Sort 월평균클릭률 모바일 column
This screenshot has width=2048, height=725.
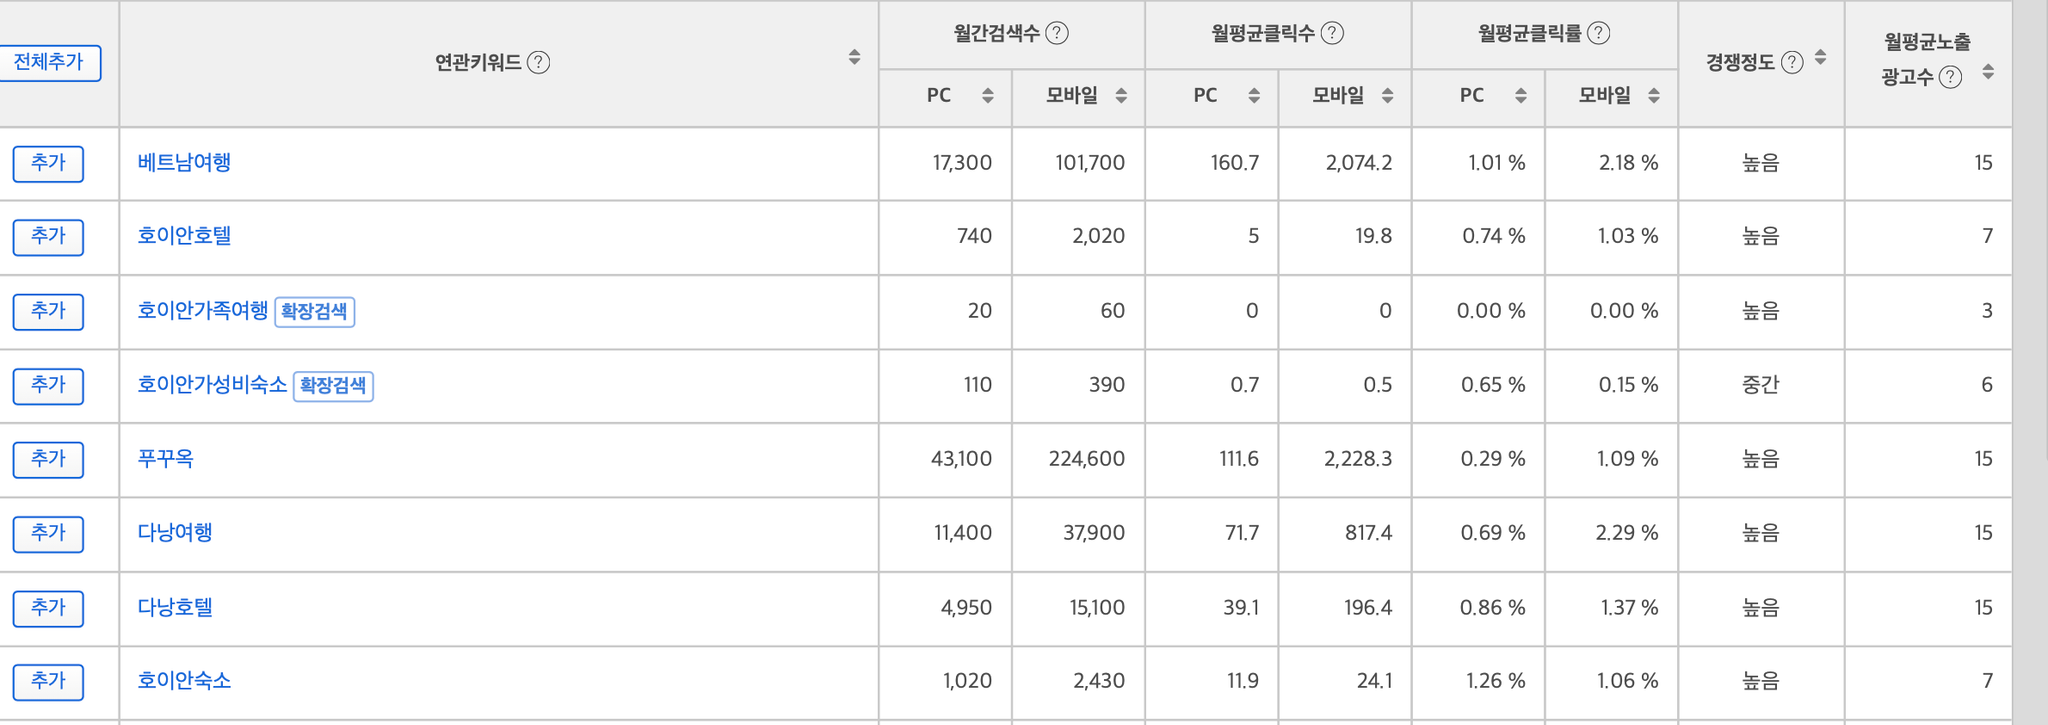pyautogui.click(x=1654, y=96)
